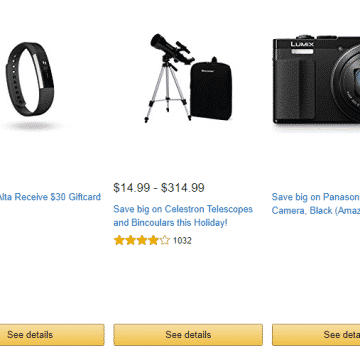Image resolution: width=360 pixels, height=360 pixels.
Task: Click the camera lens on the Lumix image
Action: 347,83
